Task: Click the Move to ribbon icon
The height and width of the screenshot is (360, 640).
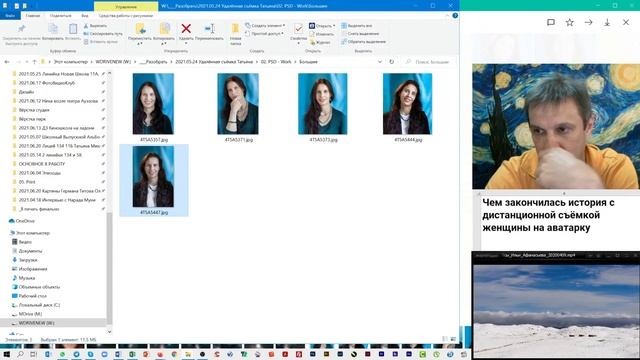Action: click(x=140, y=29)
